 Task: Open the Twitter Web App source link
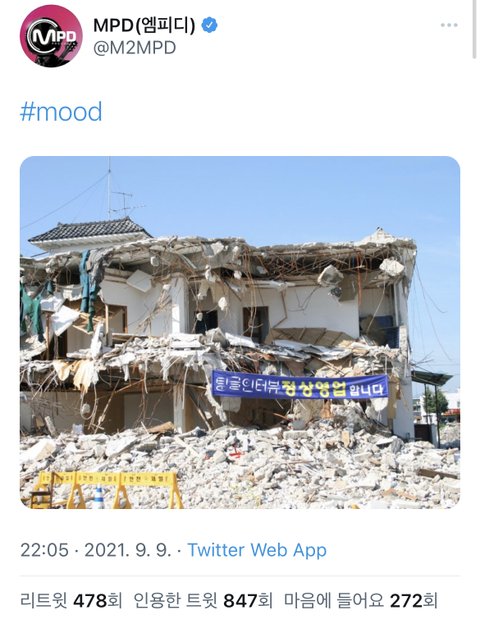click(257, 550)
